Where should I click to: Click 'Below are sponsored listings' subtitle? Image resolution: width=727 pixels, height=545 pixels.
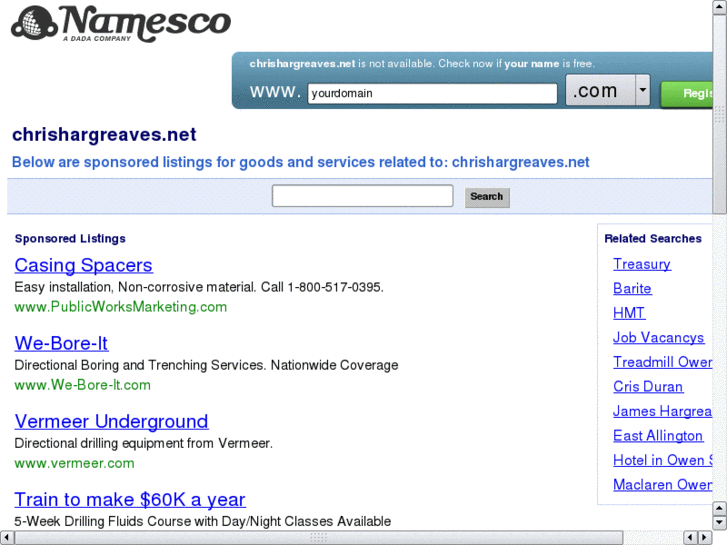(300, 162)
